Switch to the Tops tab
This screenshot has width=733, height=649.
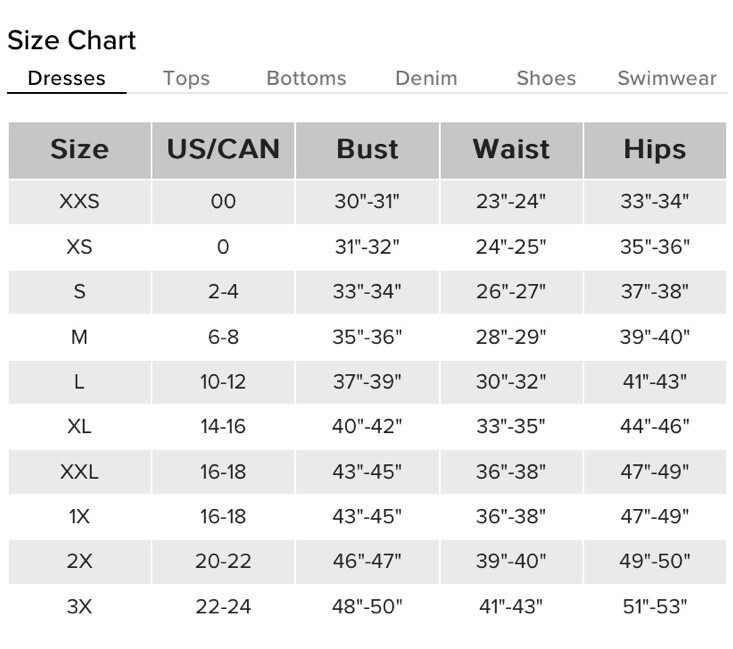click(x=186, y=78)
